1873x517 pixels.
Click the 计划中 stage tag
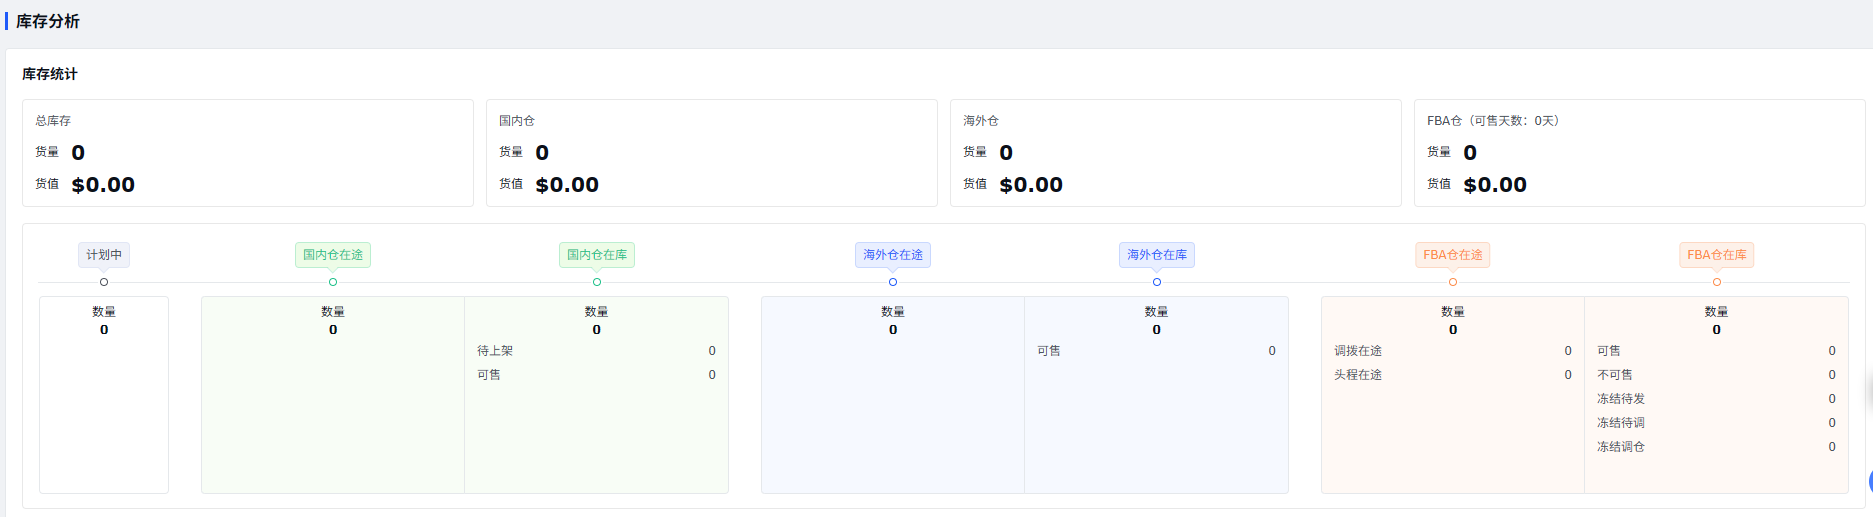[104, 255]
